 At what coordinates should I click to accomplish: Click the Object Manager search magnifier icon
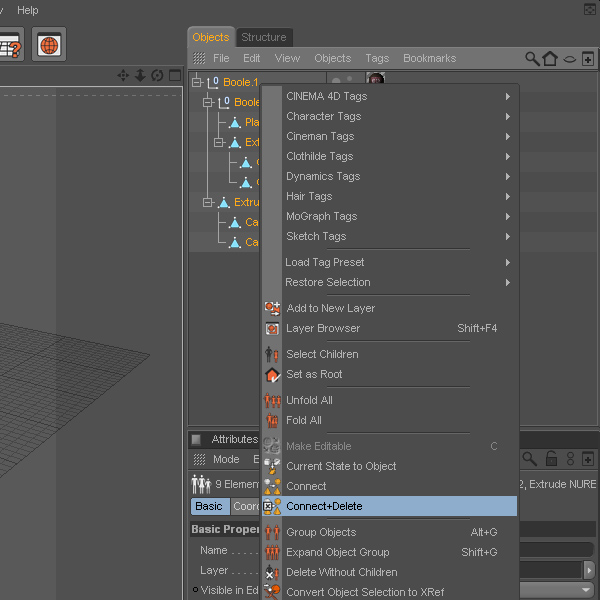coord(532,59)
